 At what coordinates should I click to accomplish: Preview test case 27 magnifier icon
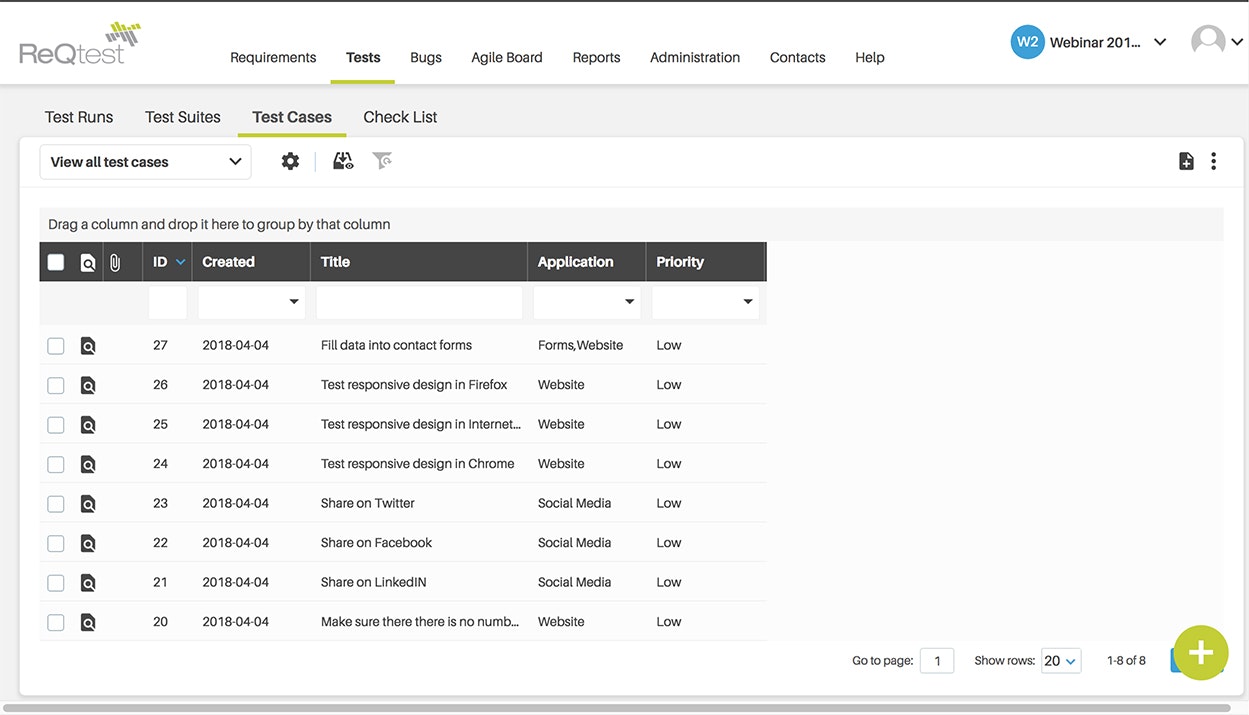88,346
